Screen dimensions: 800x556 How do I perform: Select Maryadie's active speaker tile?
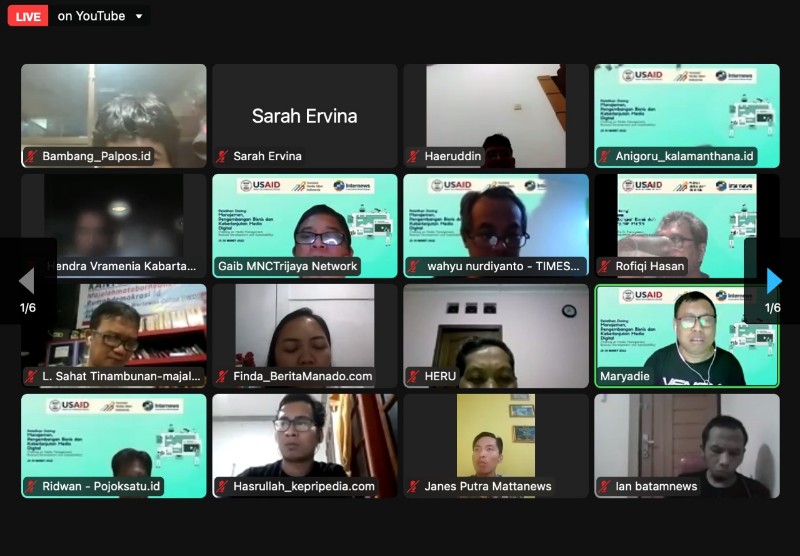click(x=687, y=336)
